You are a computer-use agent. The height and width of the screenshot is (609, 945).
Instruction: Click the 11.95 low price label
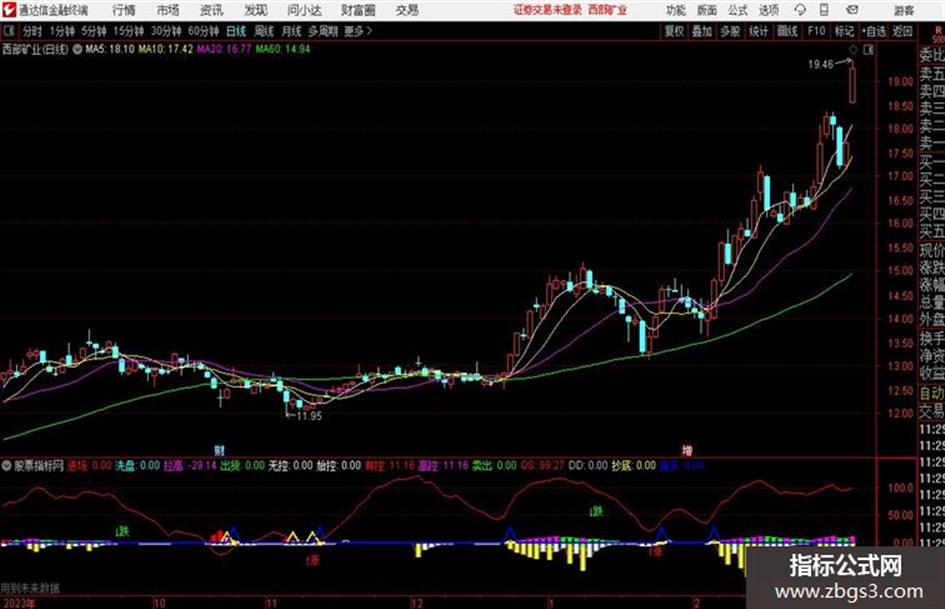point(309,416)
